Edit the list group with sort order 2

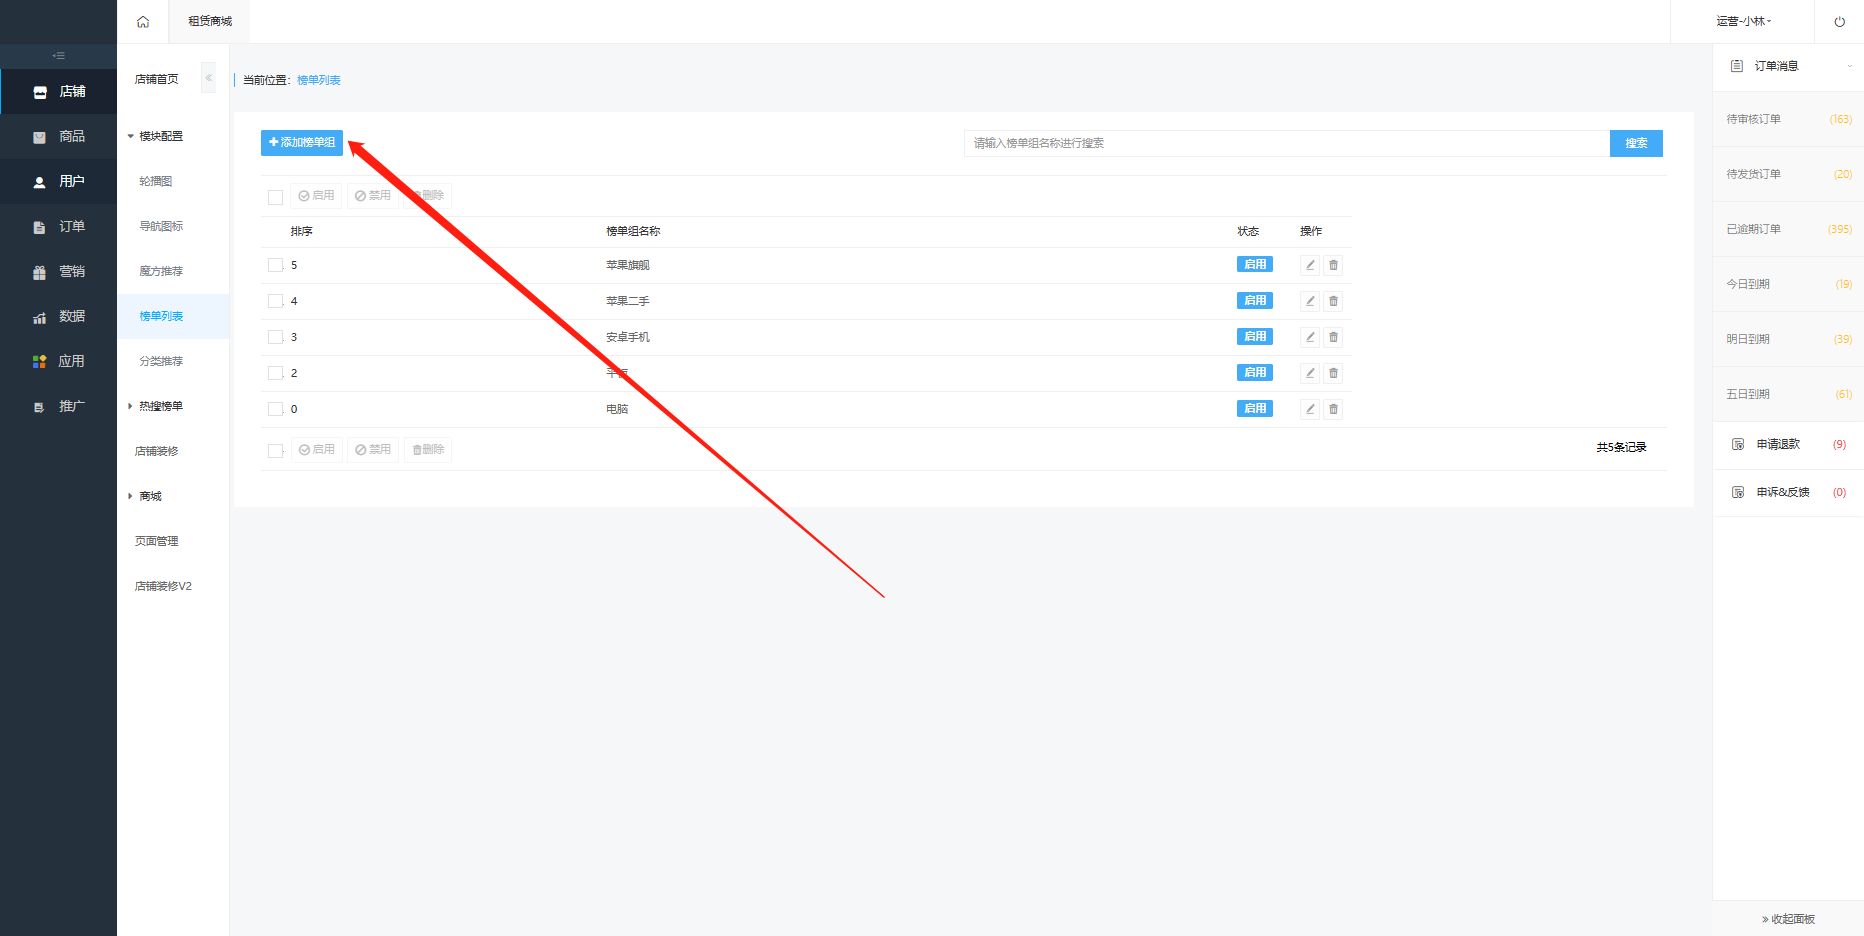click(1310, 373)
